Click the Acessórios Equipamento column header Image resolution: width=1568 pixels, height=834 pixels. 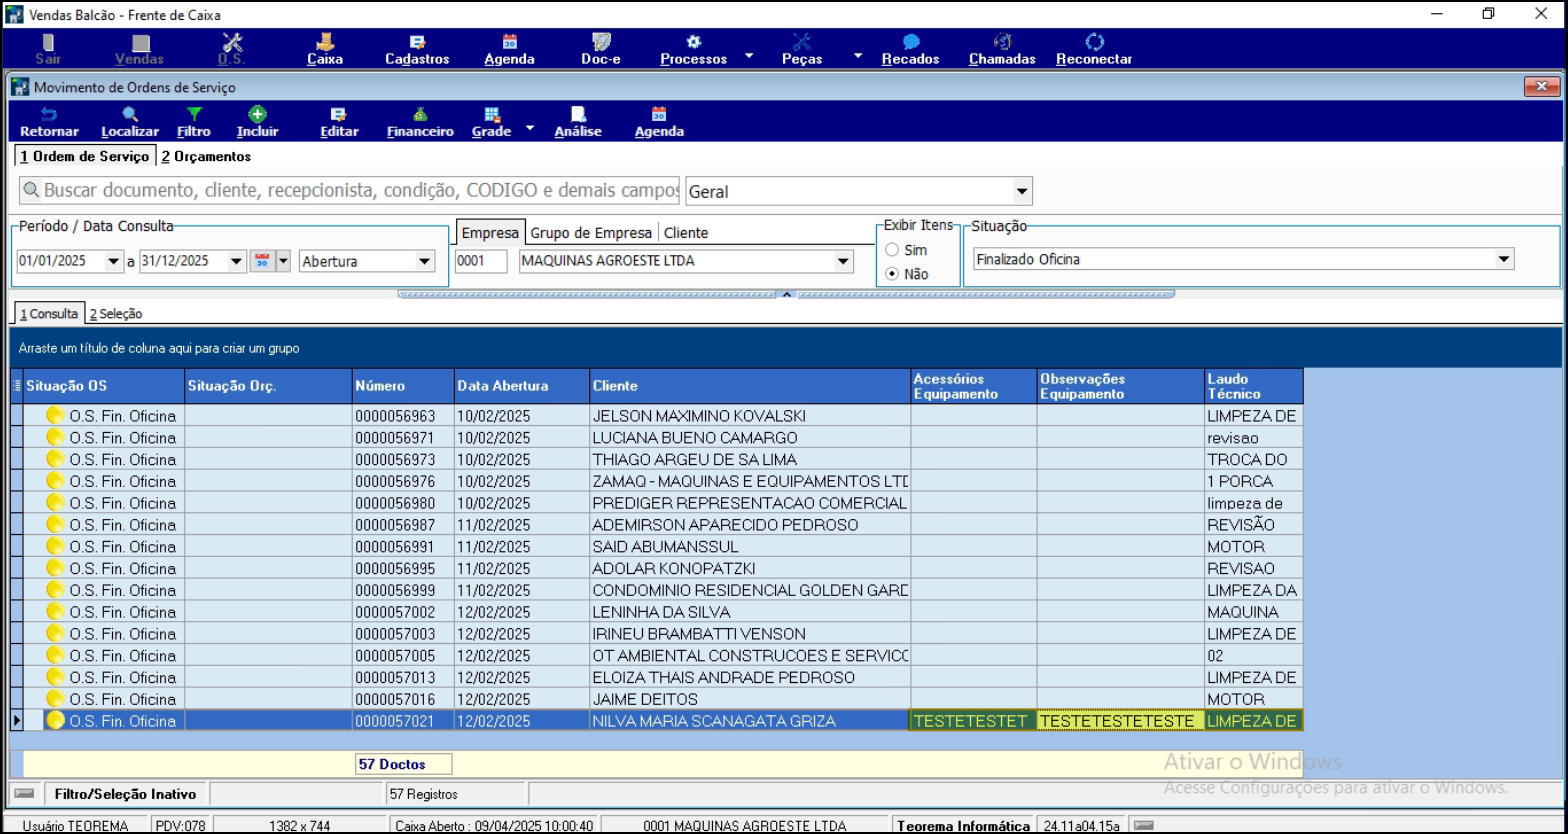pos(974,386)
